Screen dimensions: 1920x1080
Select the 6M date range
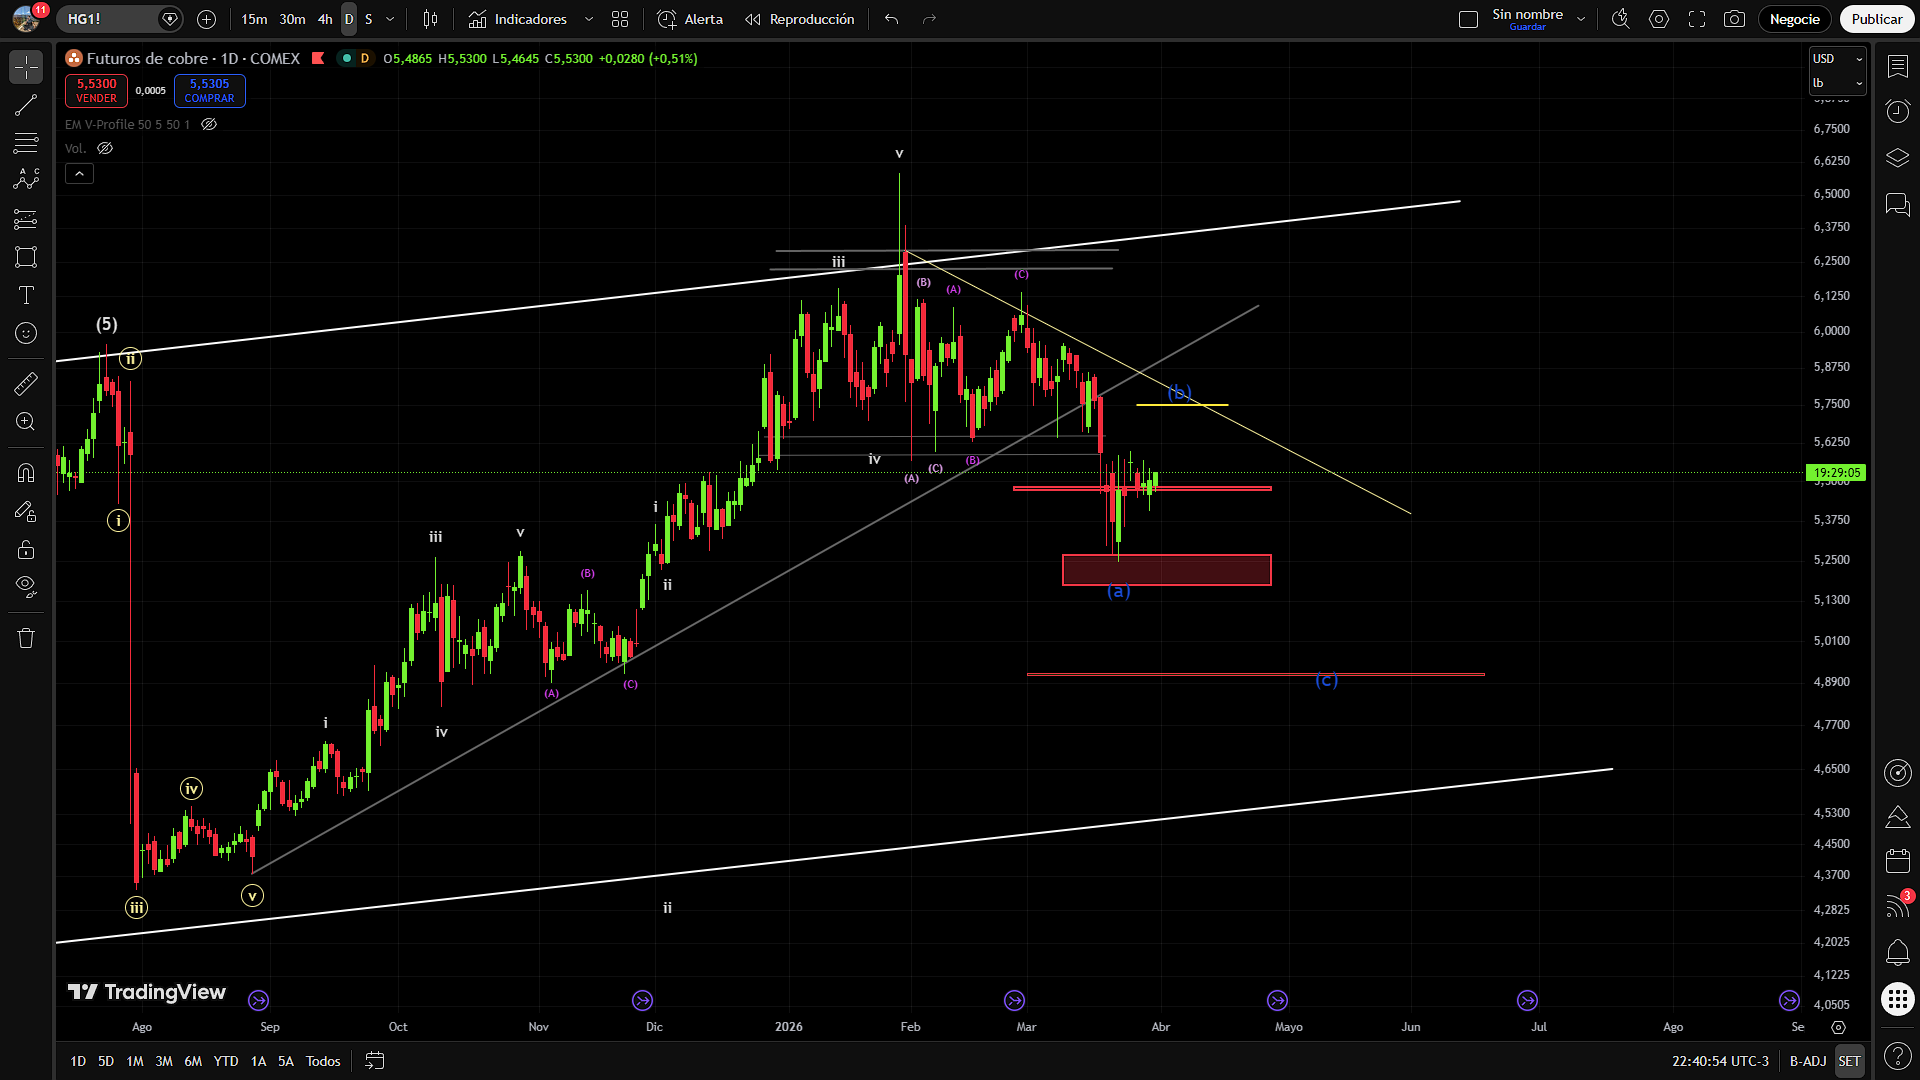pos(193,1061)
